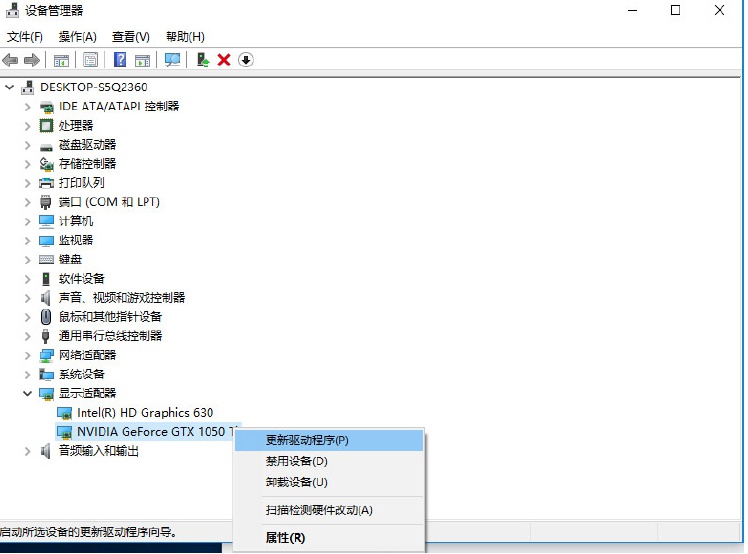Expand the 系统设备 node arrow

click(x=28, y=375)
